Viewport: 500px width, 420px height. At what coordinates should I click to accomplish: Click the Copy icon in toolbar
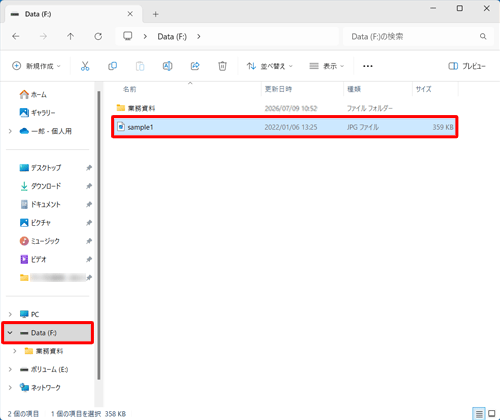pyautogui.click(x=113, y=66)
